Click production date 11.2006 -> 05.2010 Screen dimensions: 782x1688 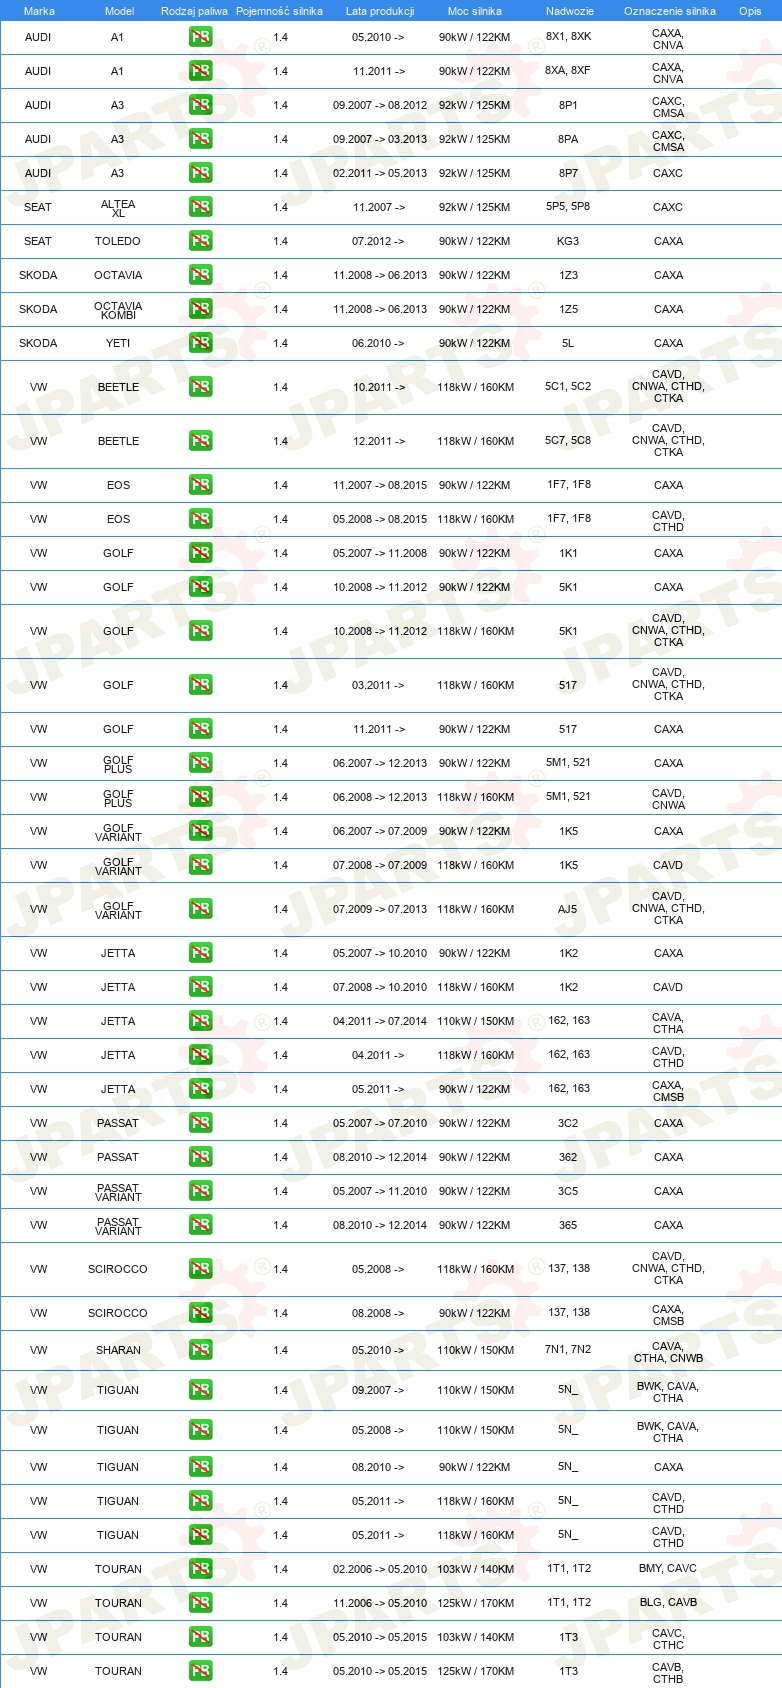[x=380, y=1603]
